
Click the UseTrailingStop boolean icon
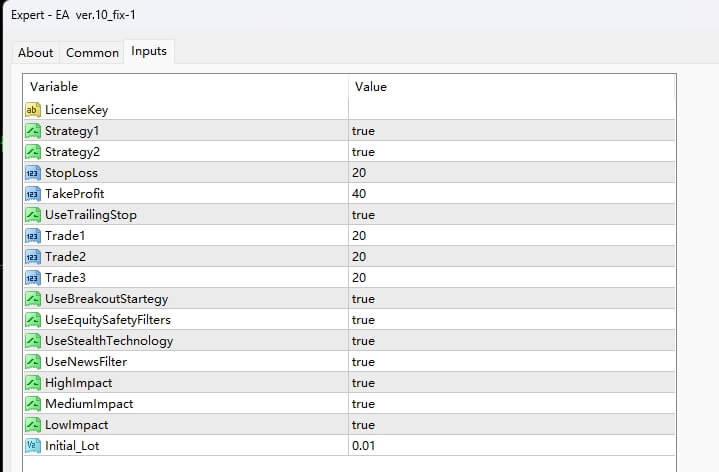(x=32, y=215)
